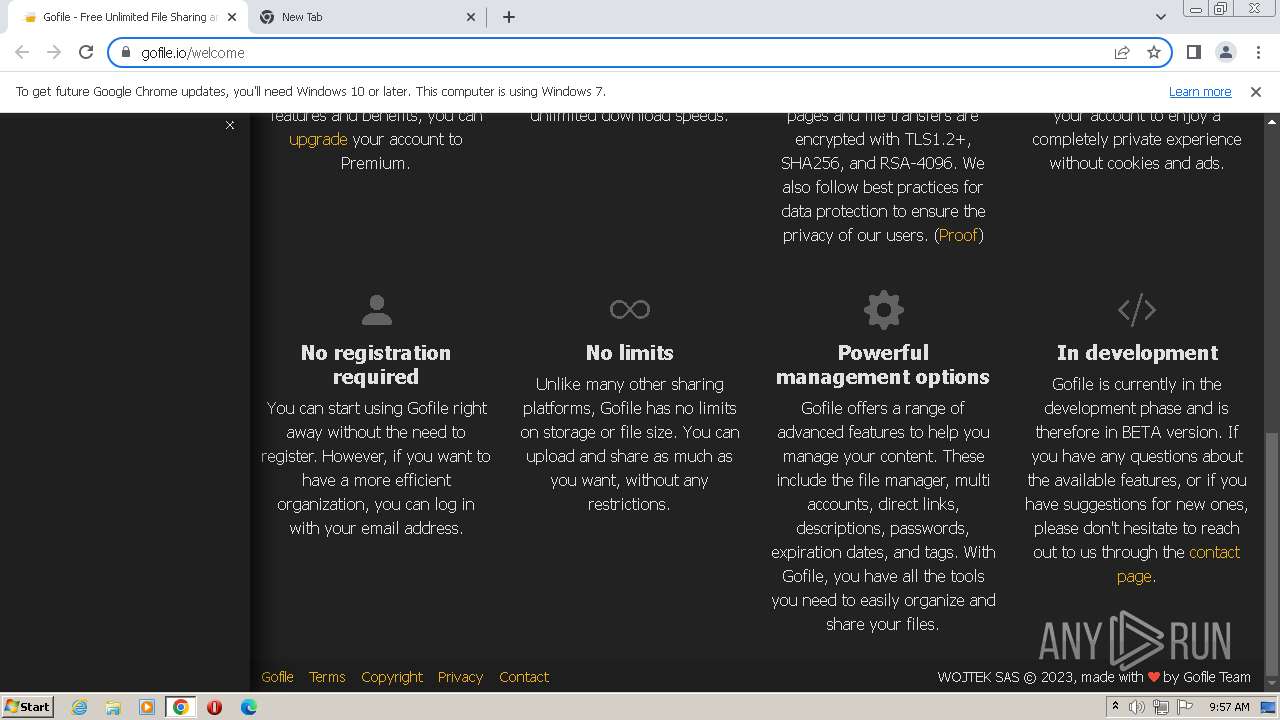Switch to the New Tab tab

click(368, 17)
